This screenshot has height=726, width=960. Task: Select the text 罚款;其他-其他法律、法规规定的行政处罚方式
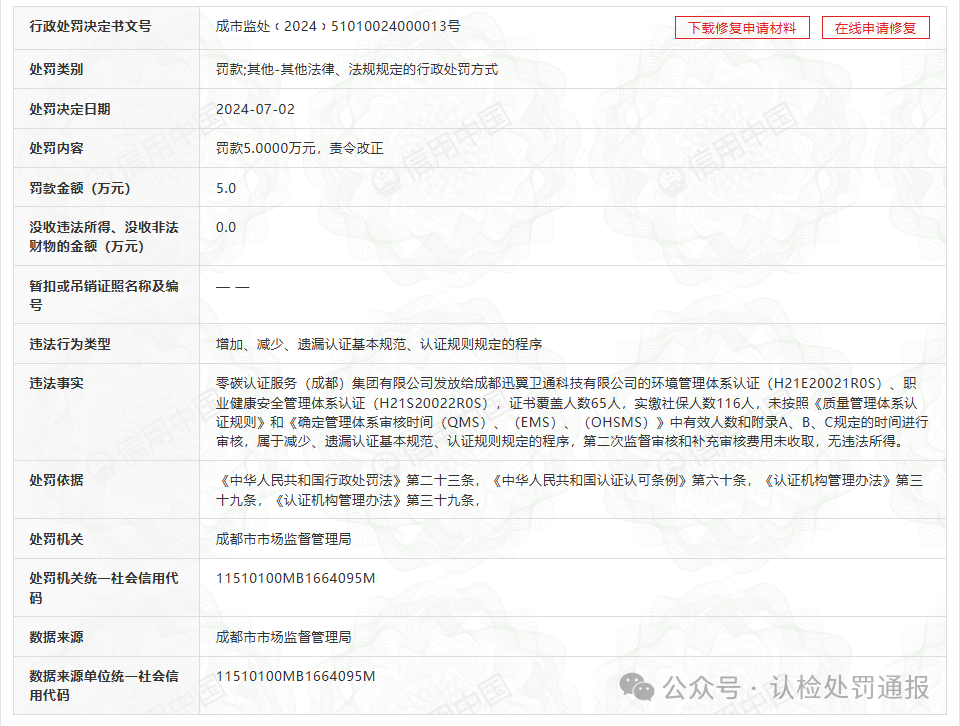coord(357,69)
